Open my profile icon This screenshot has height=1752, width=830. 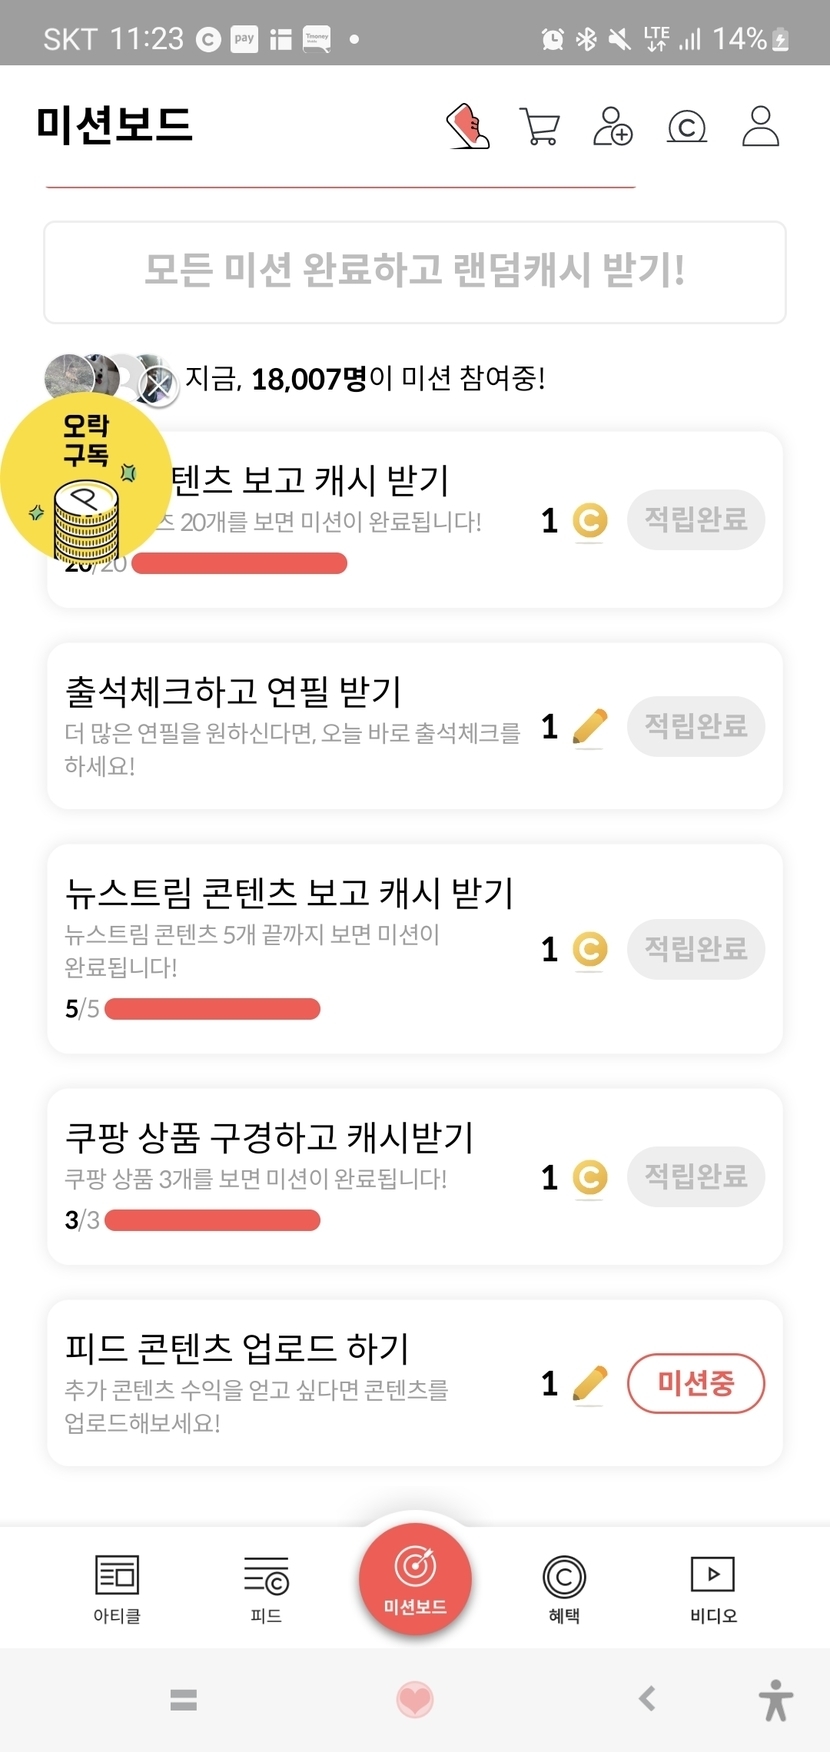point(760,127)
